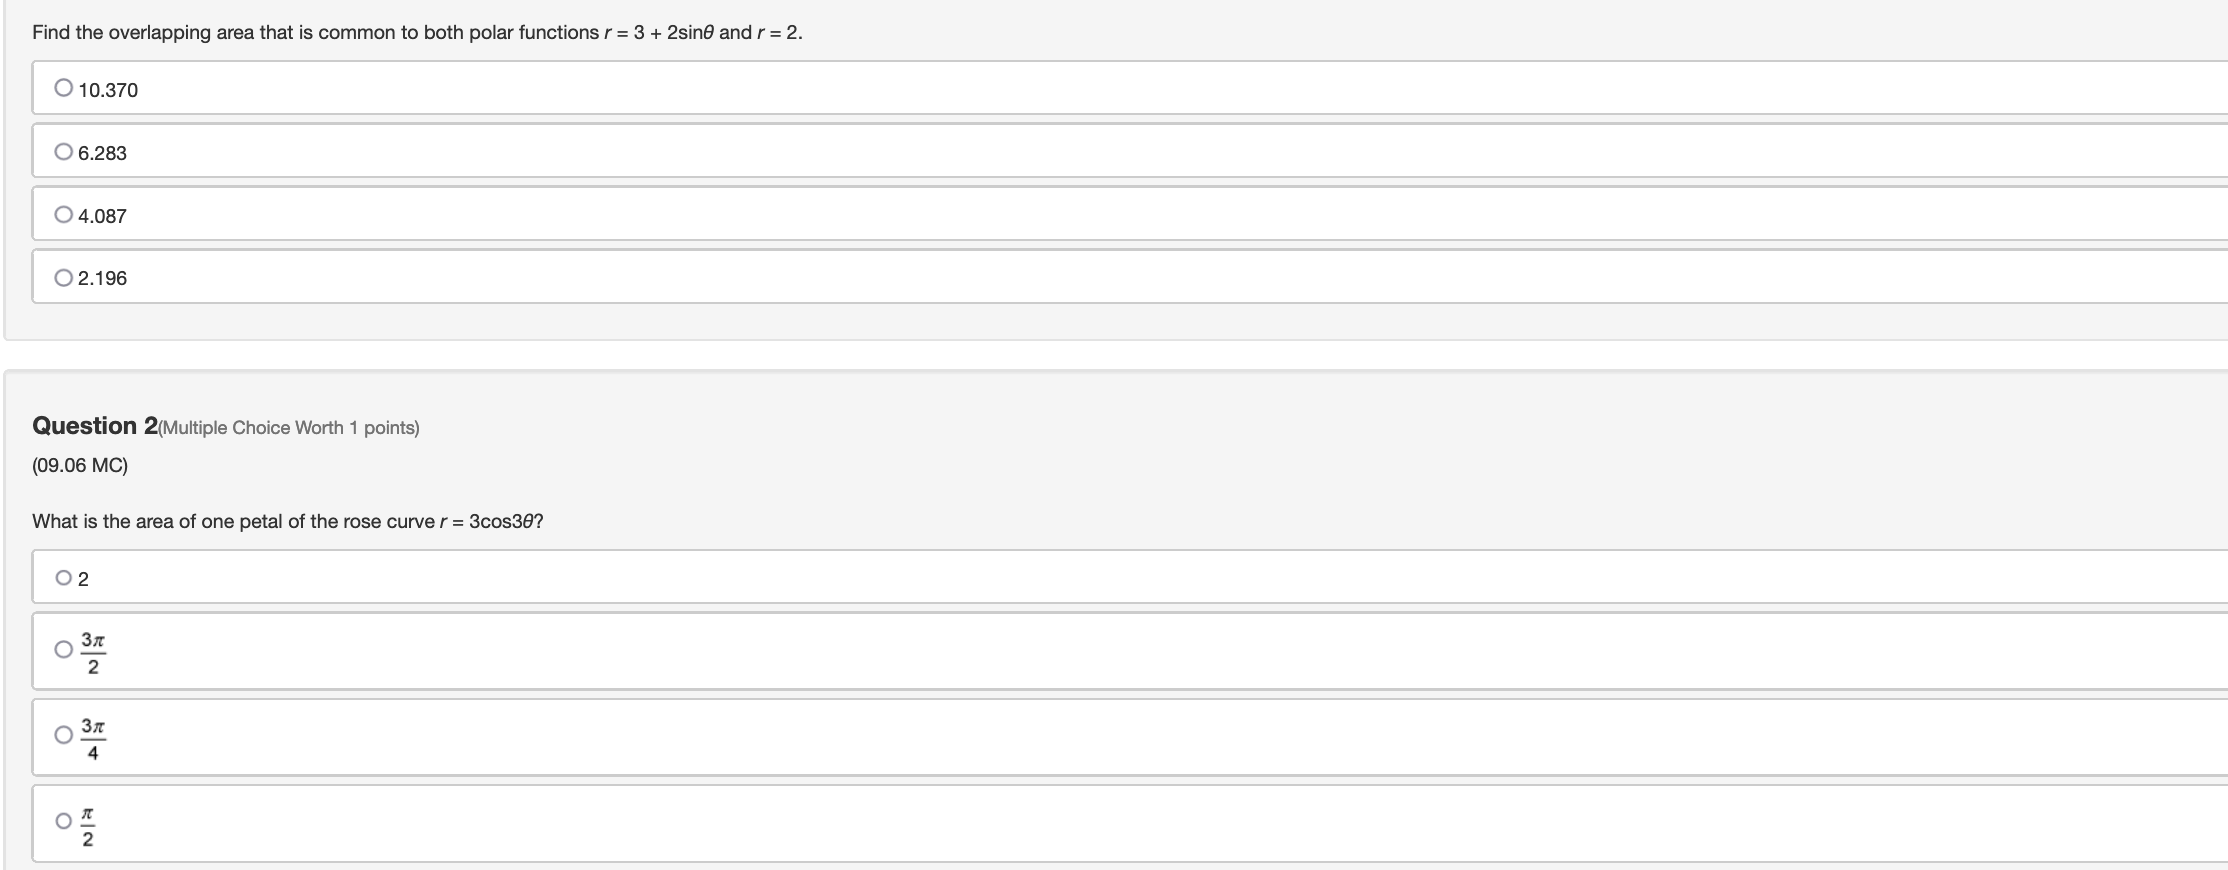
Task: Click the rose curve question text
Action: (288, 521)
